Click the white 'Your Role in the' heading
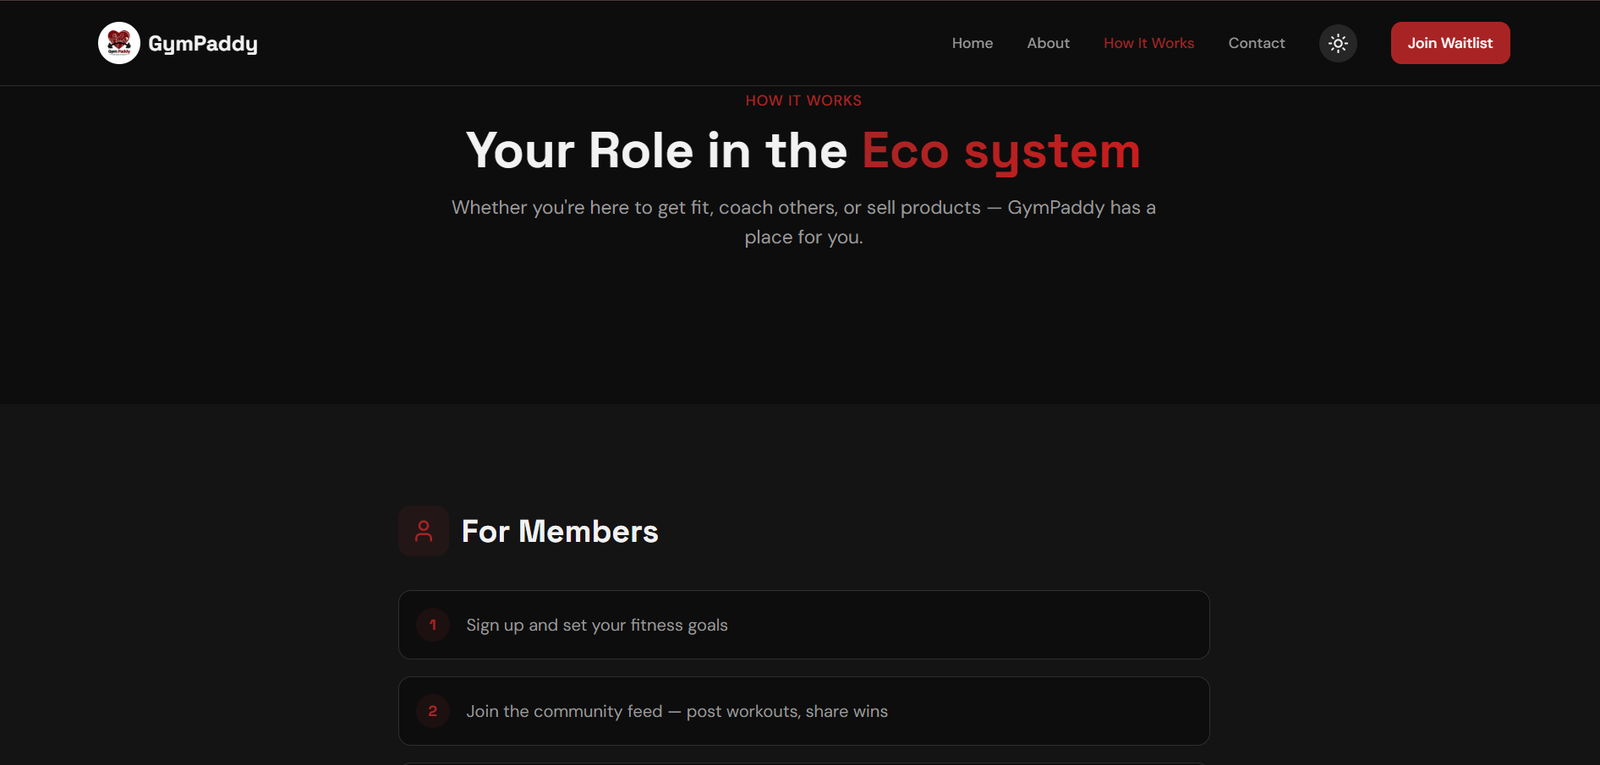 (656, 151)
